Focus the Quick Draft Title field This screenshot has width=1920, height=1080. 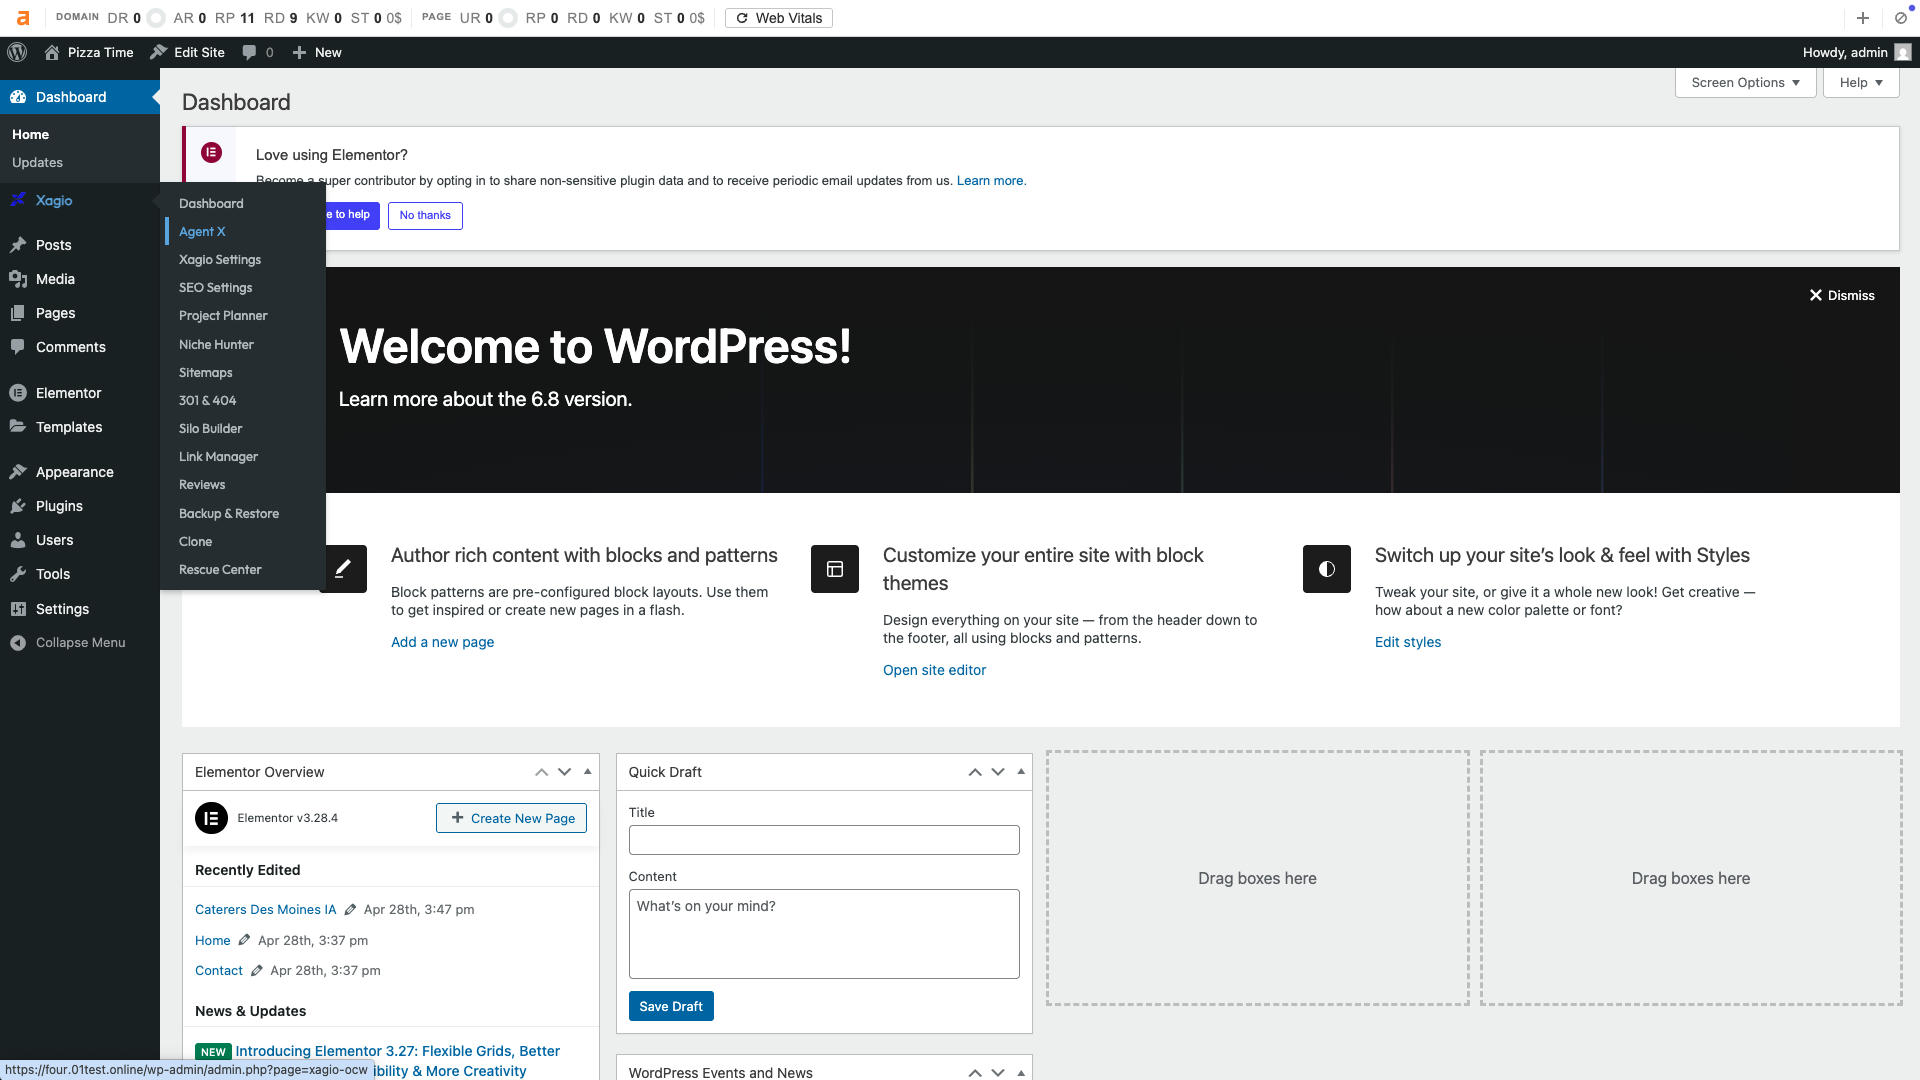(x=824, y=840)
